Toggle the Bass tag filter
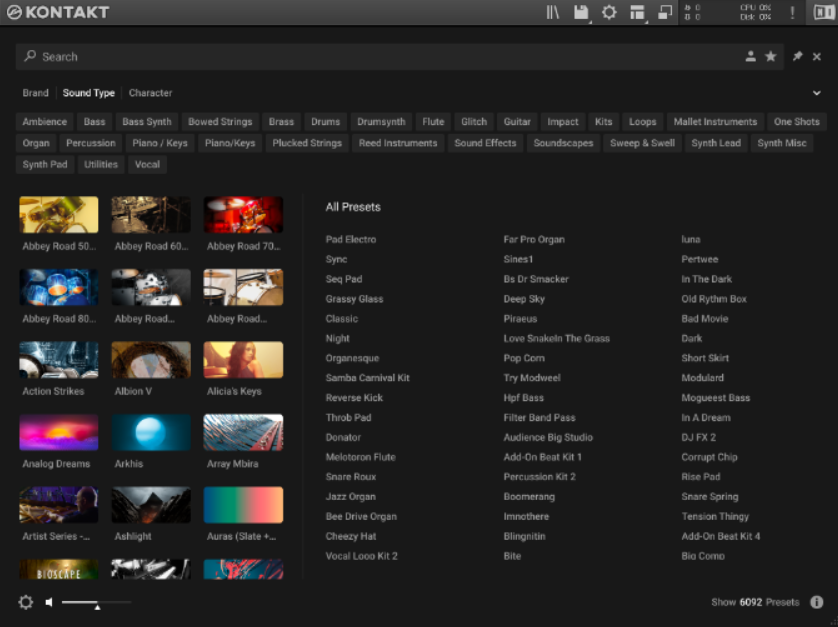 pyautogui.click(x=94, y=122)
